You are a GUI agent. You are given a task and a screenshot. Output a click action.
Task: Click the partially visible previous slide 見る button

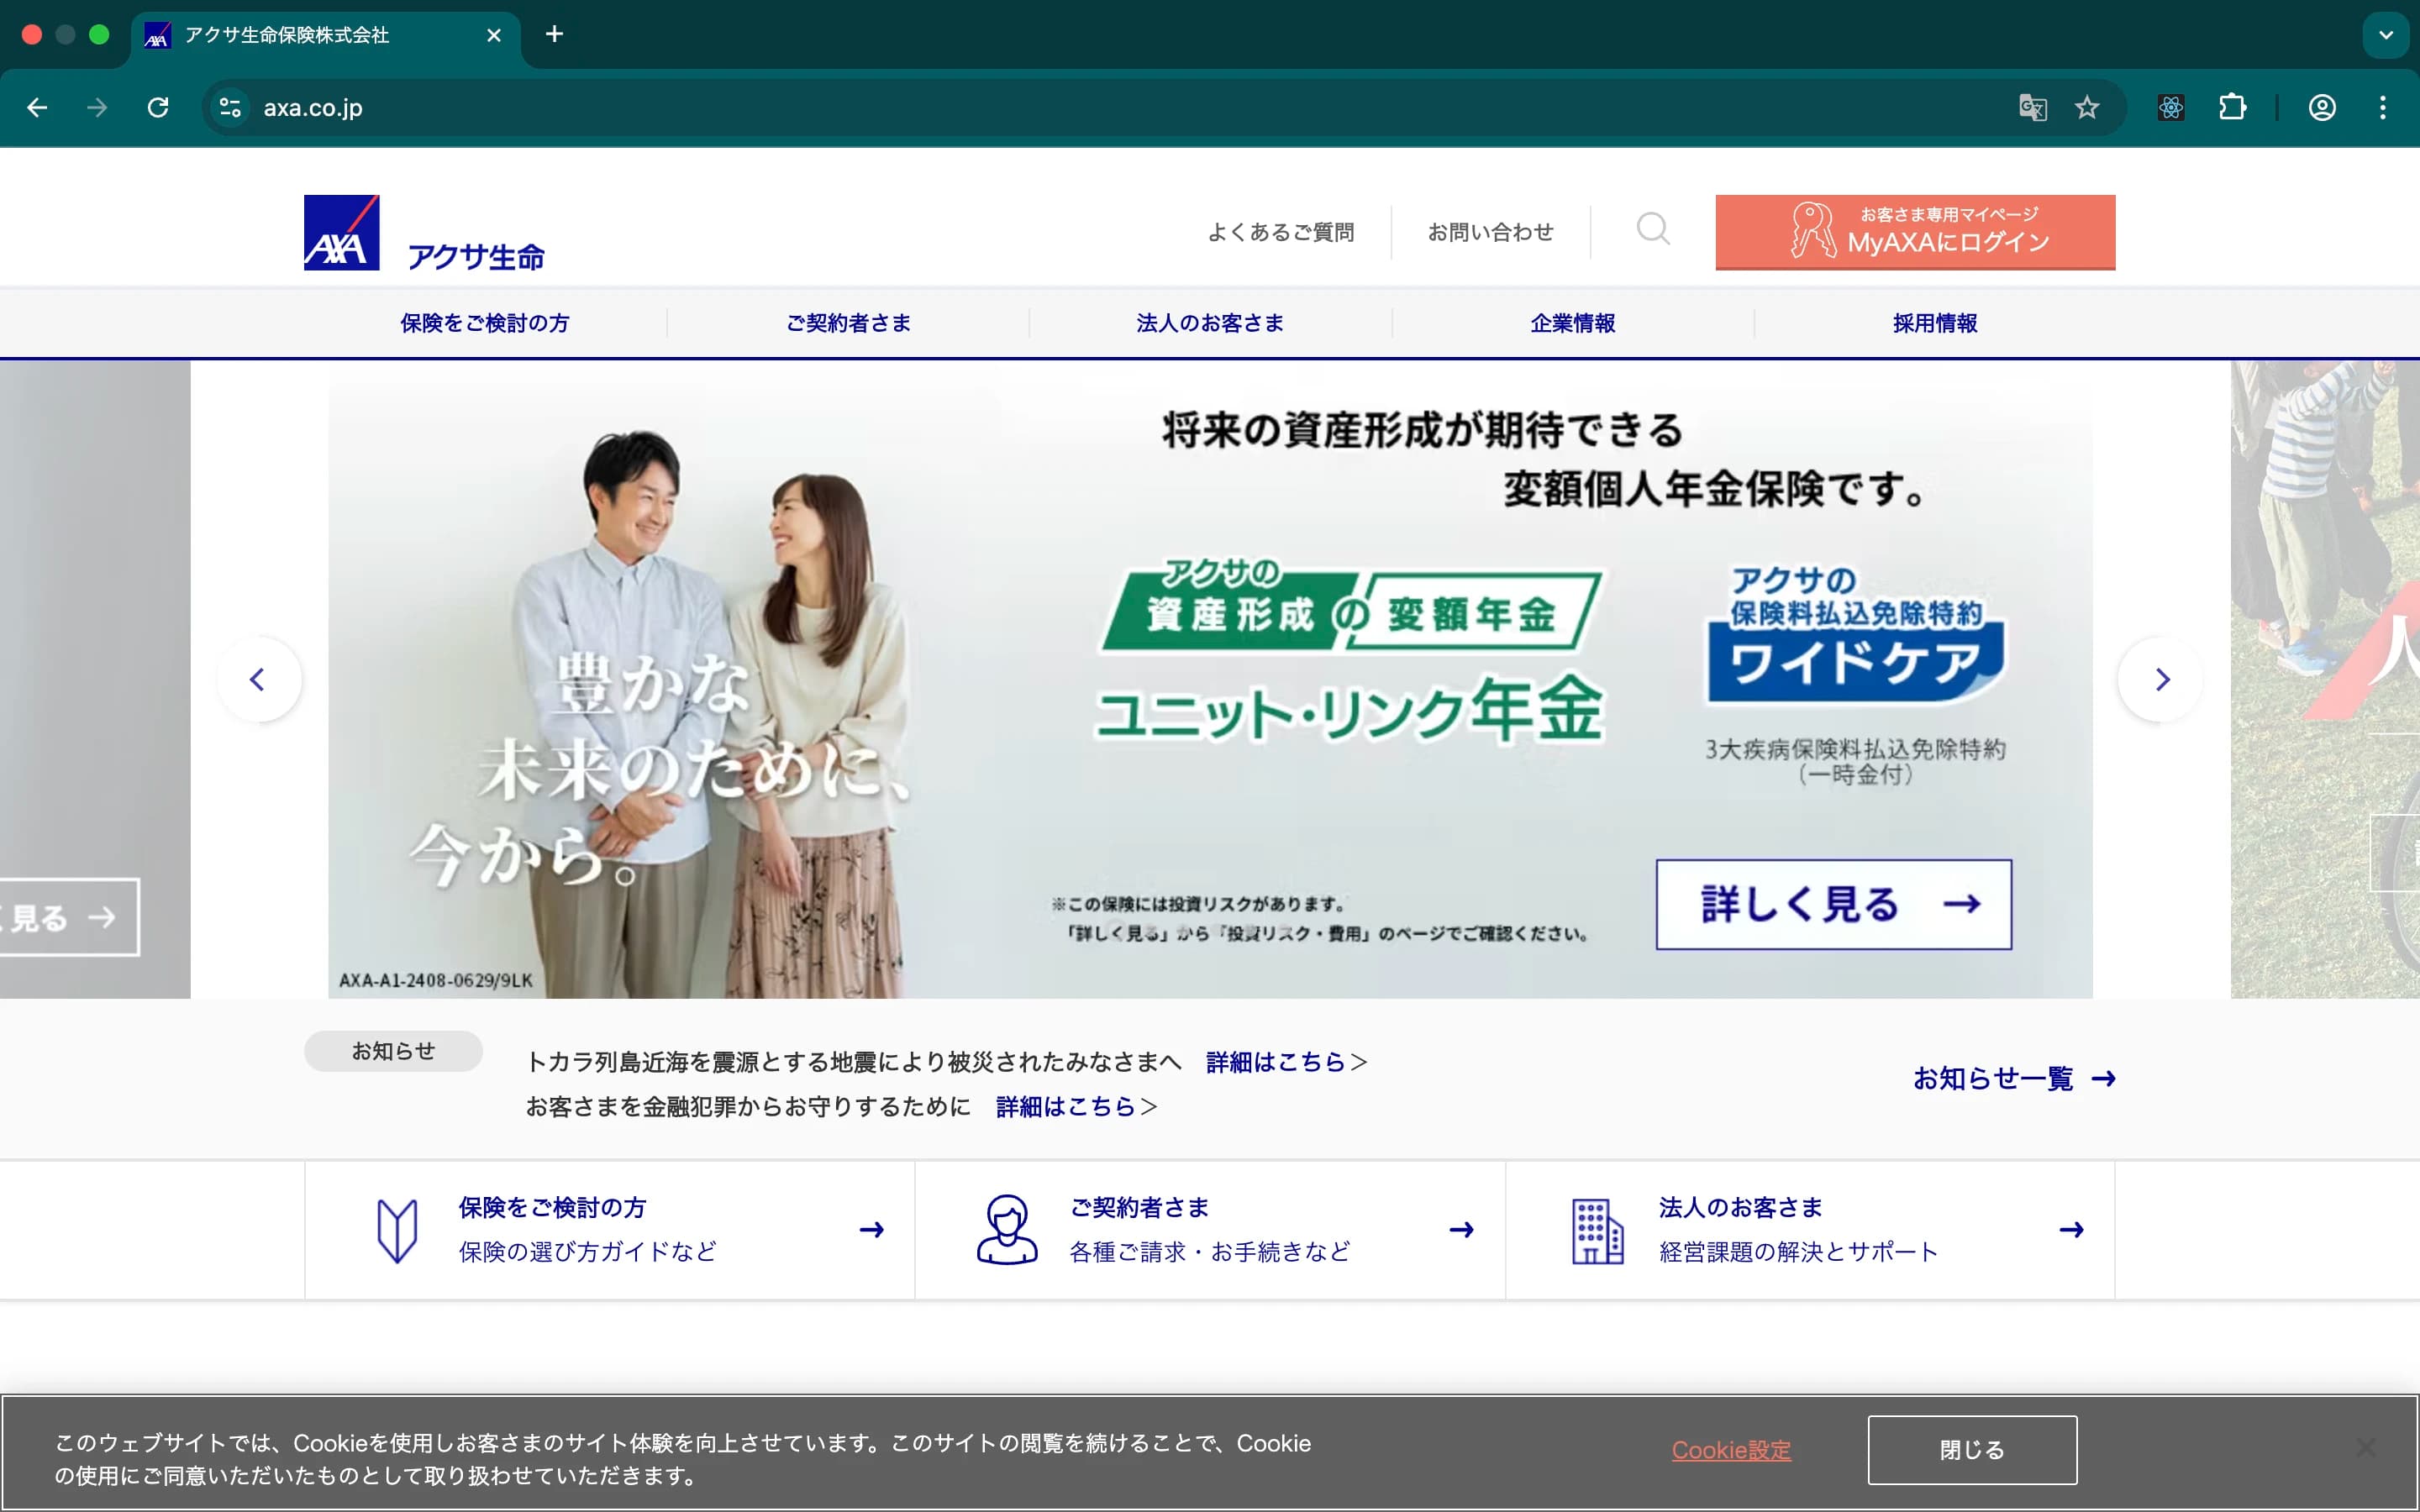coord(68,917)
